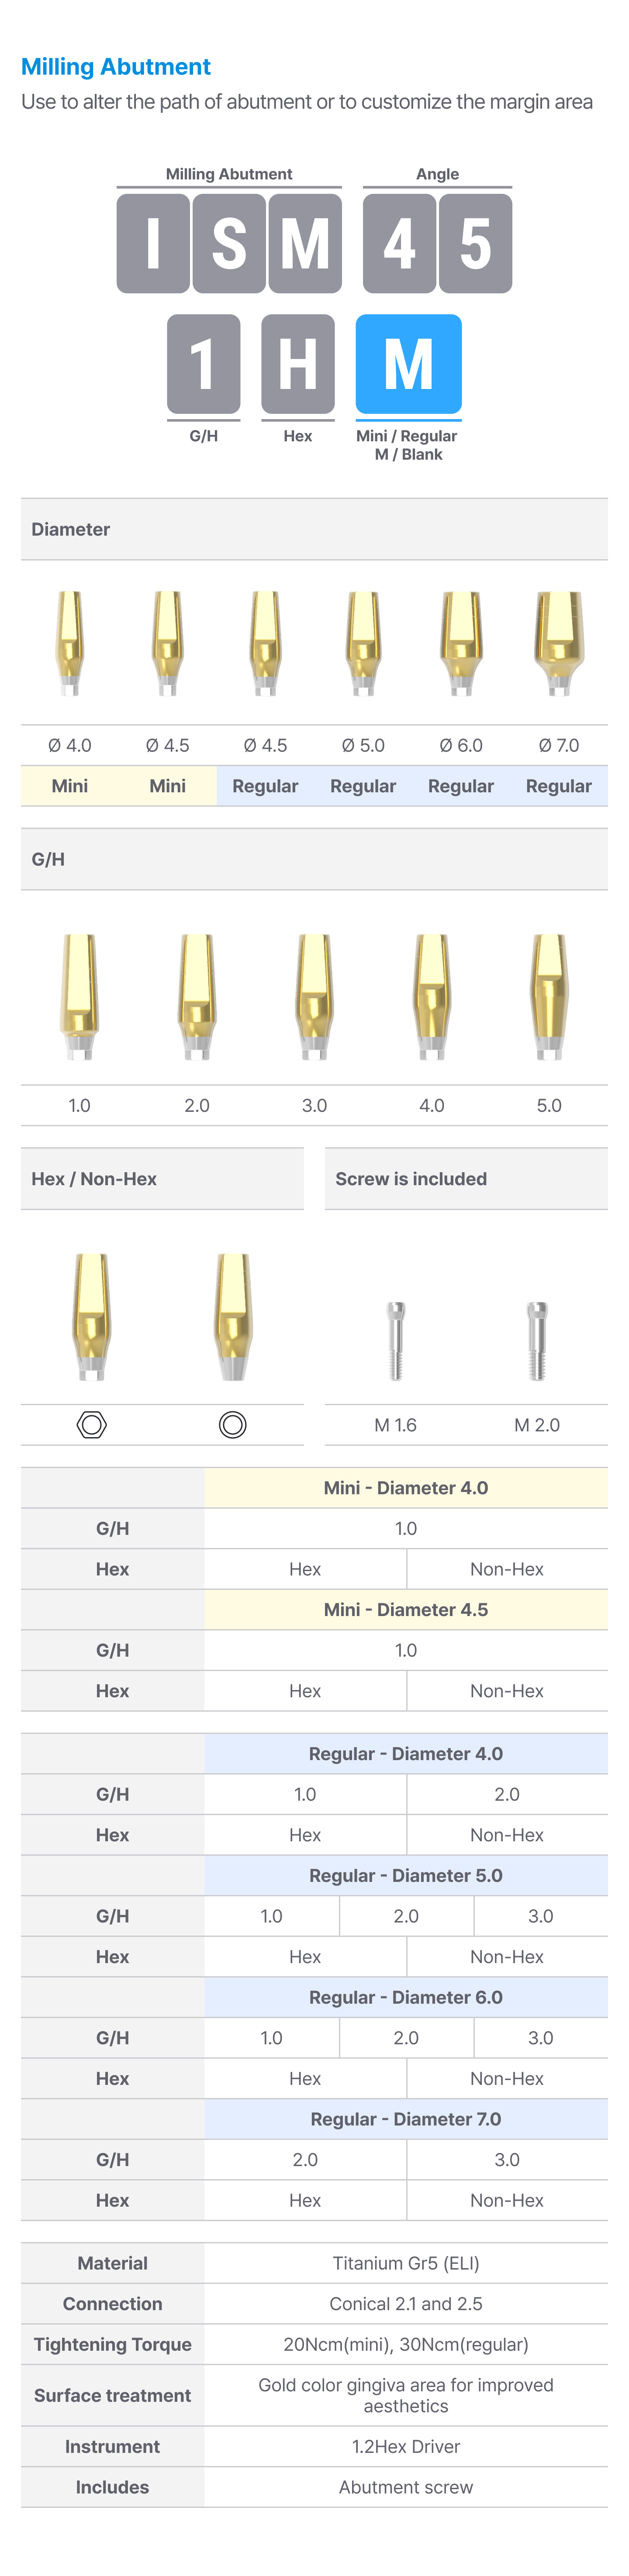Click the Regular - Diameter 7.0 table header
This screenshot has height=2576, width=629.
click(406, 2119)
